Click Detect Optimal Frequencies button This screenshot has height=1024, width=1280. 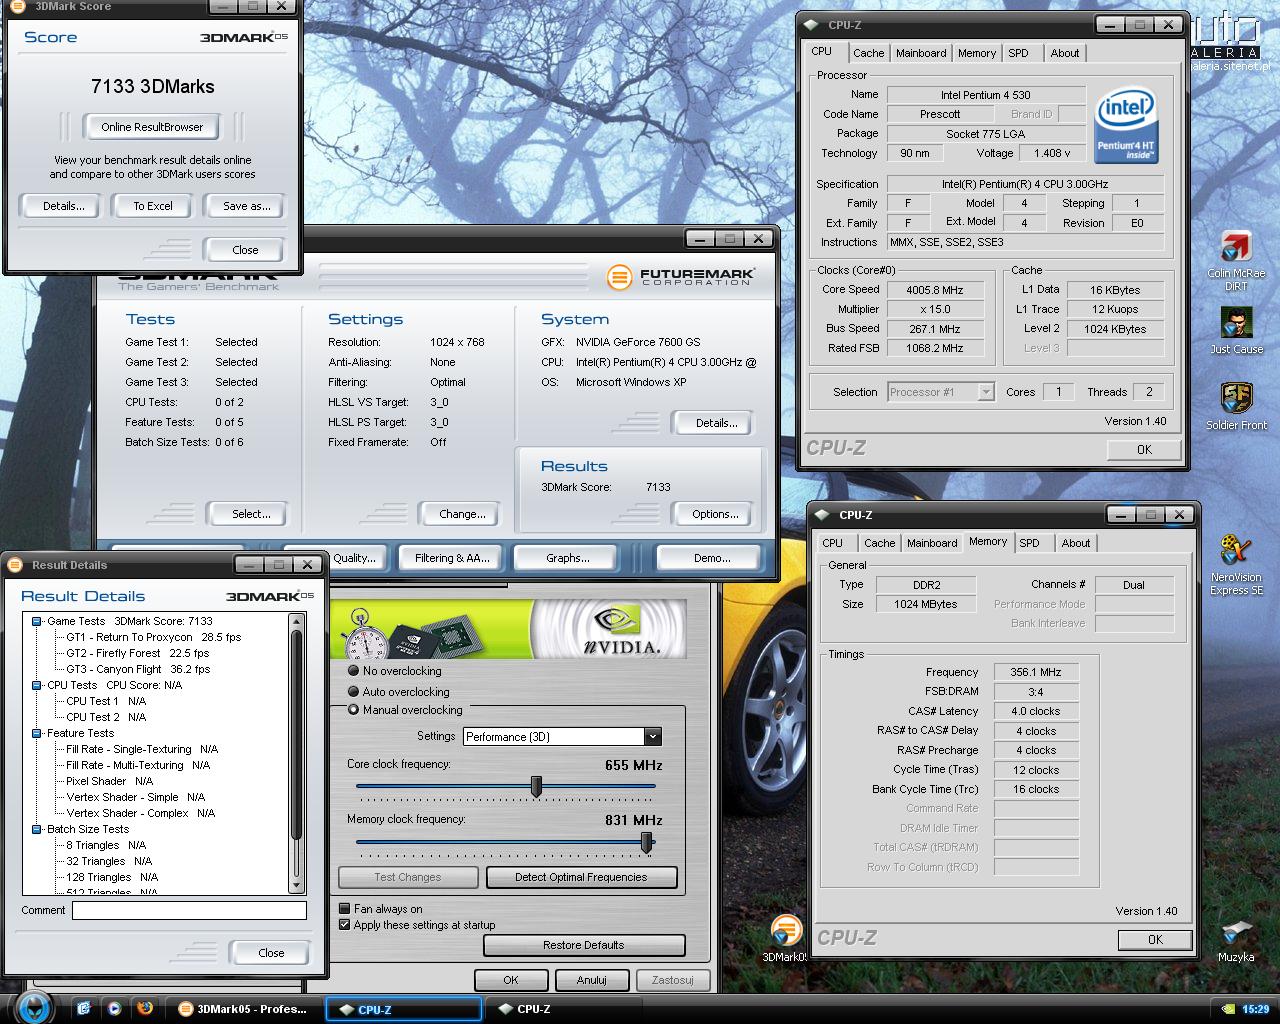coord(581,877)
